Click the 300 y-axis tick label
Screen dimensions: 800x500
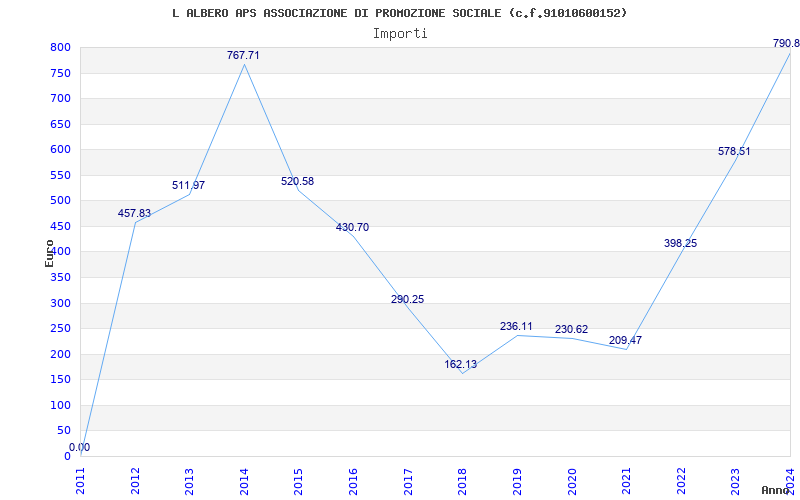click(60, 304)
